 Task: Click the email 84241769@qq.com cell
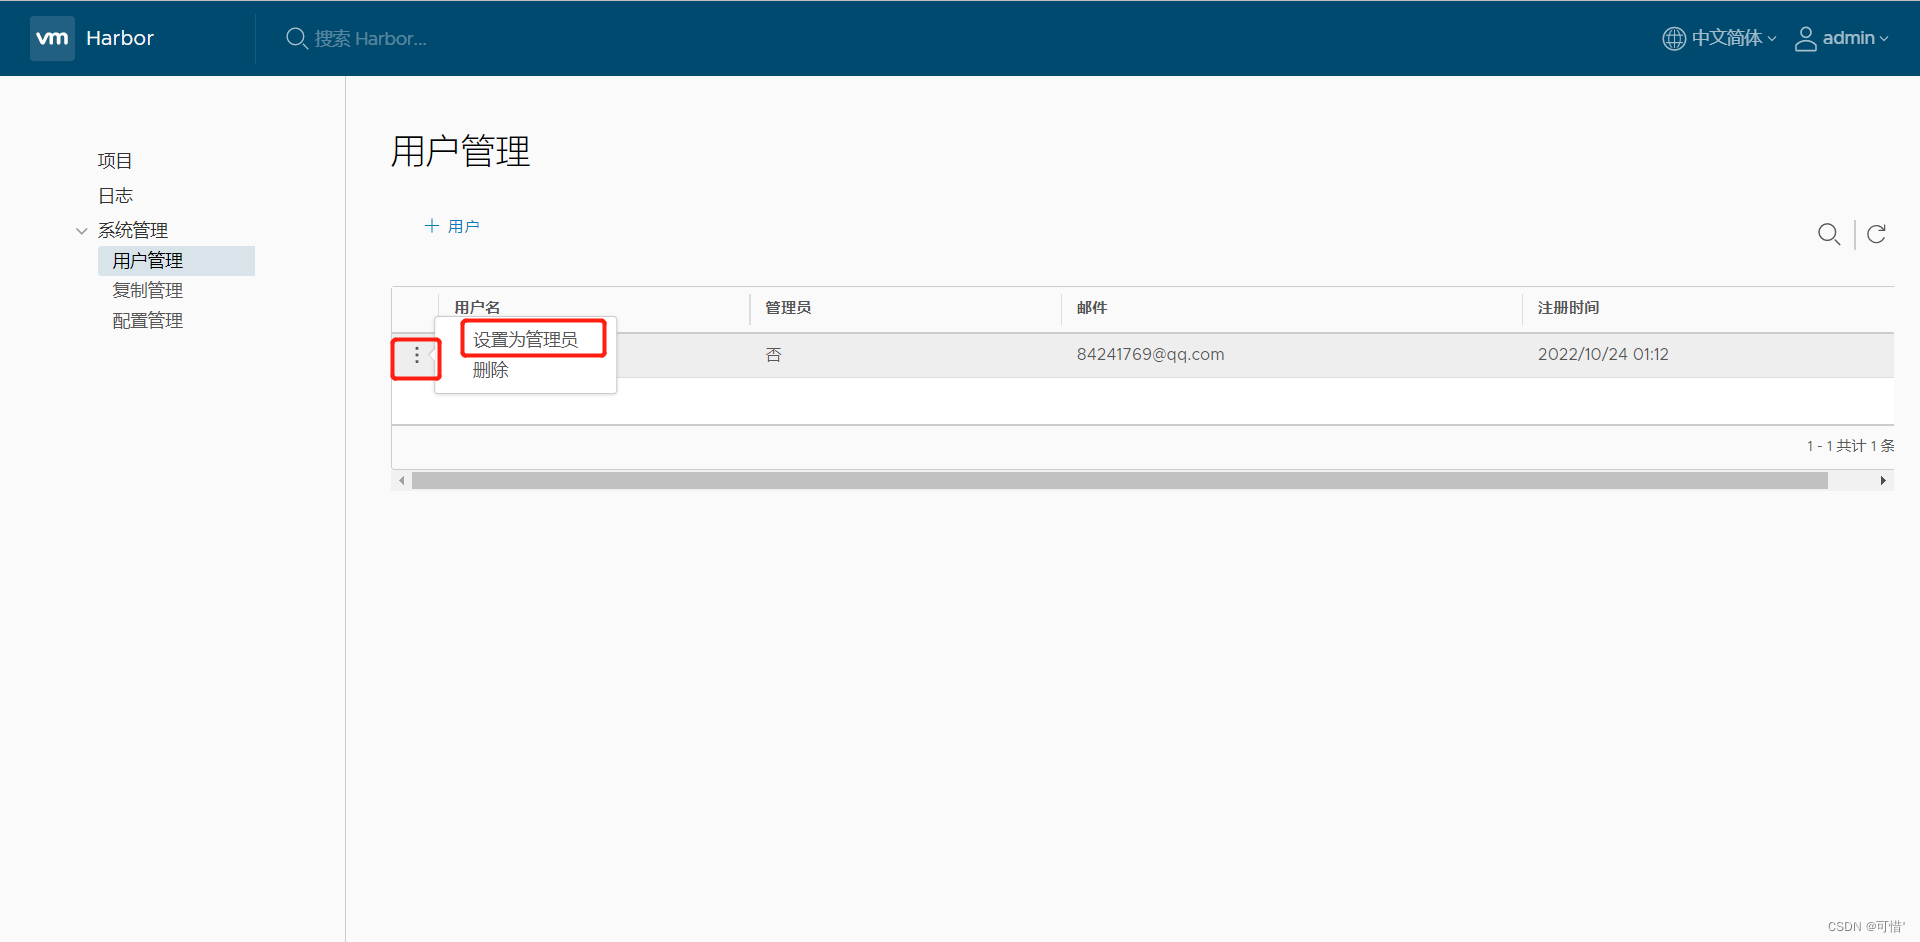coord(1150,355)
